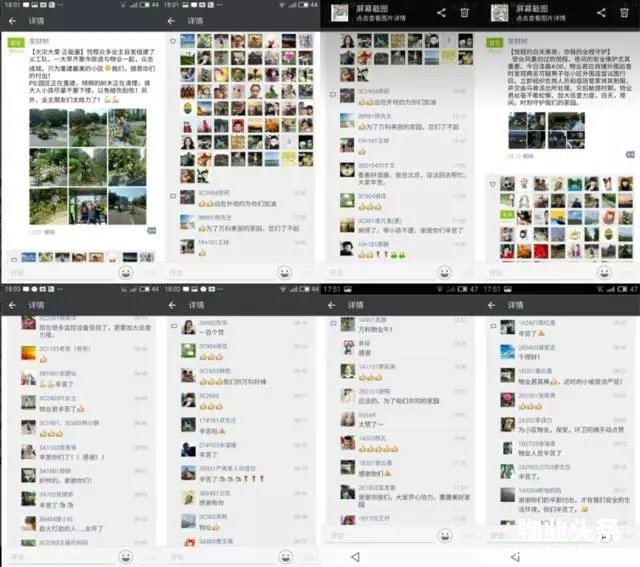
Task: Tap emoji smiley button in top-left panel
Action: click(x=126, y=272)
